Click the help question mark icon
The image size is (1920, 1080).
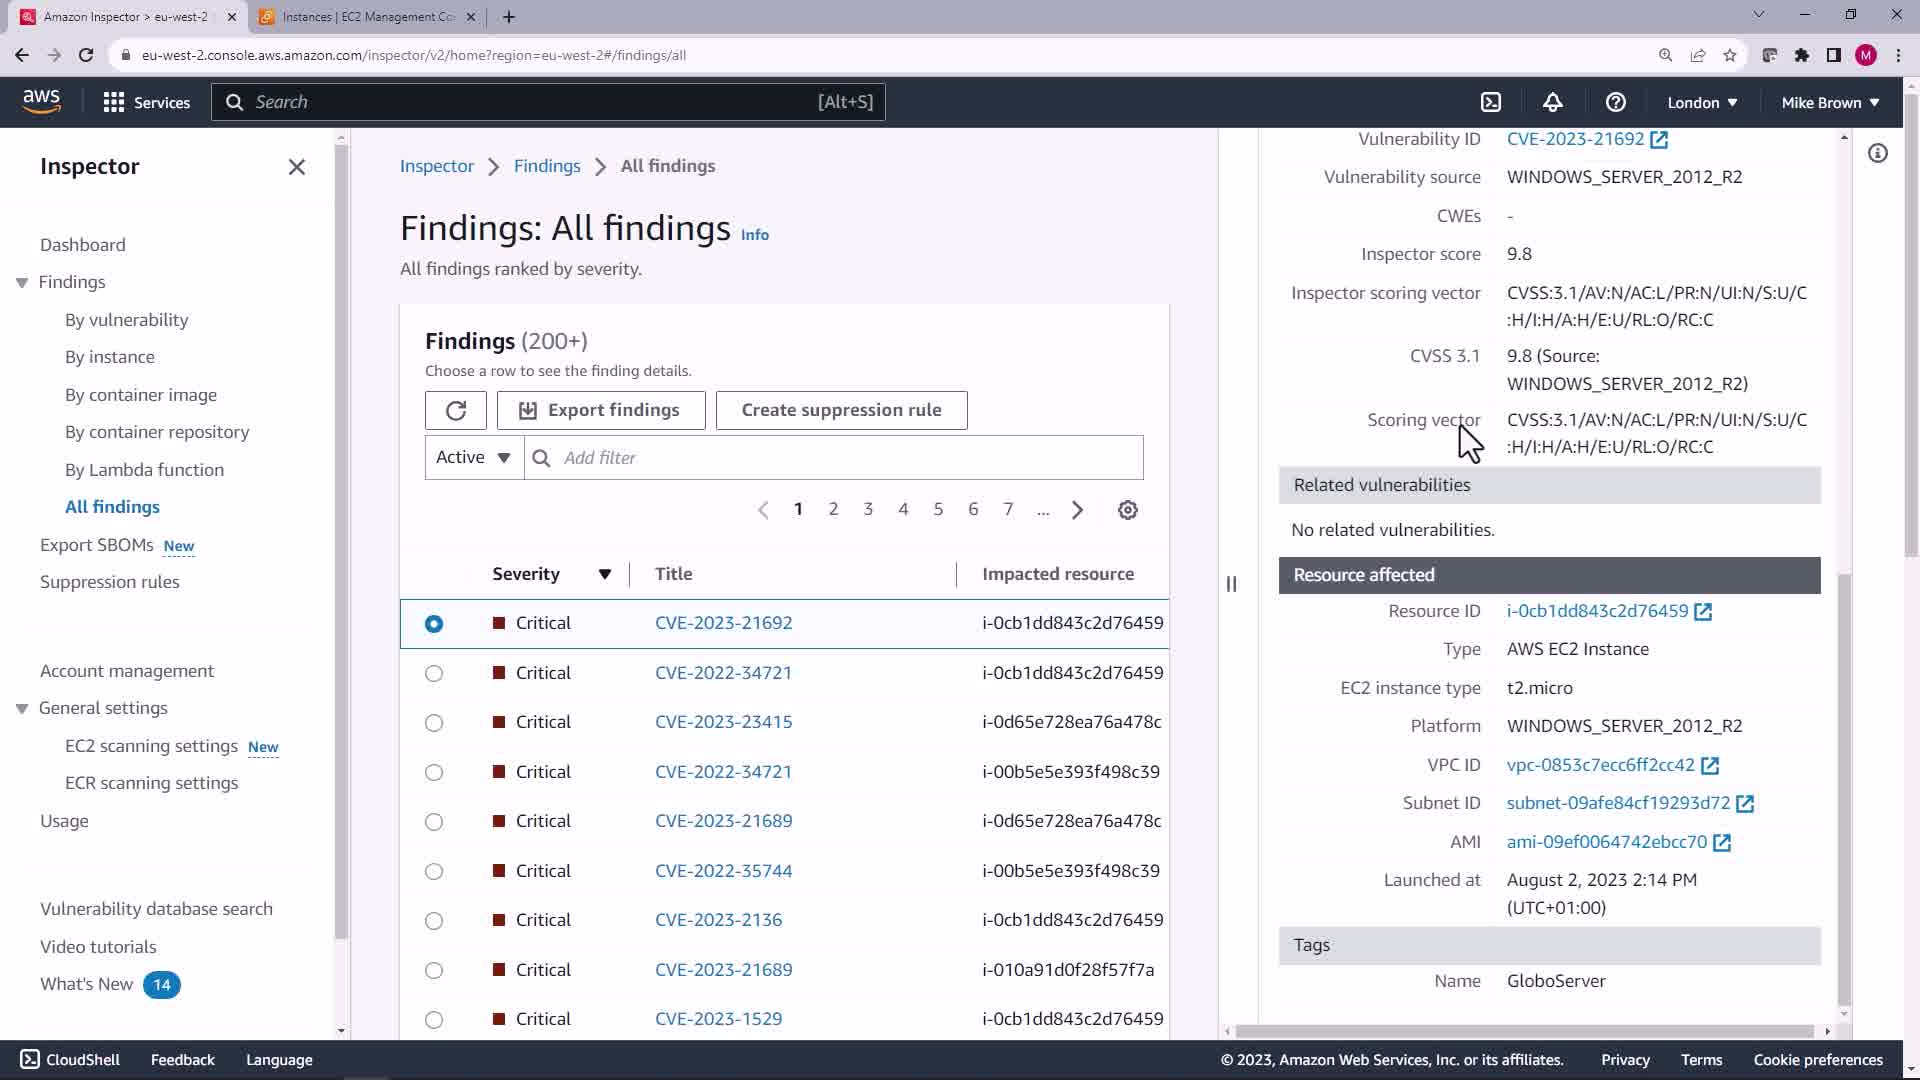coord(1615,102)
